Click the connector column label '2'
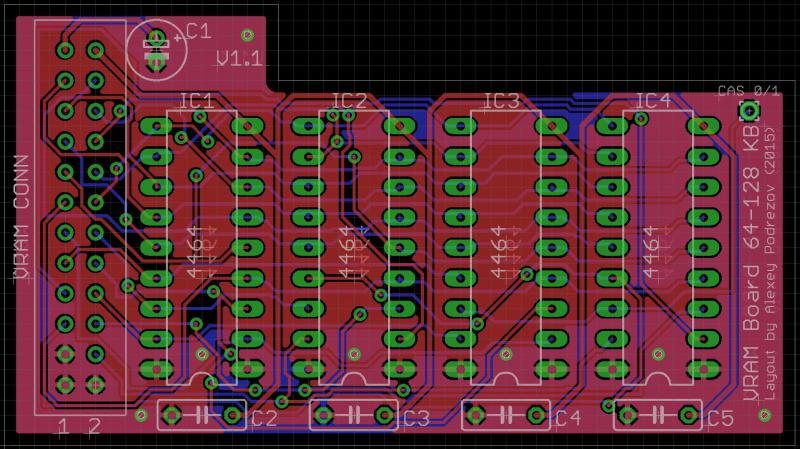This screenshot has width=800, height=449. [x=94, y=427]
